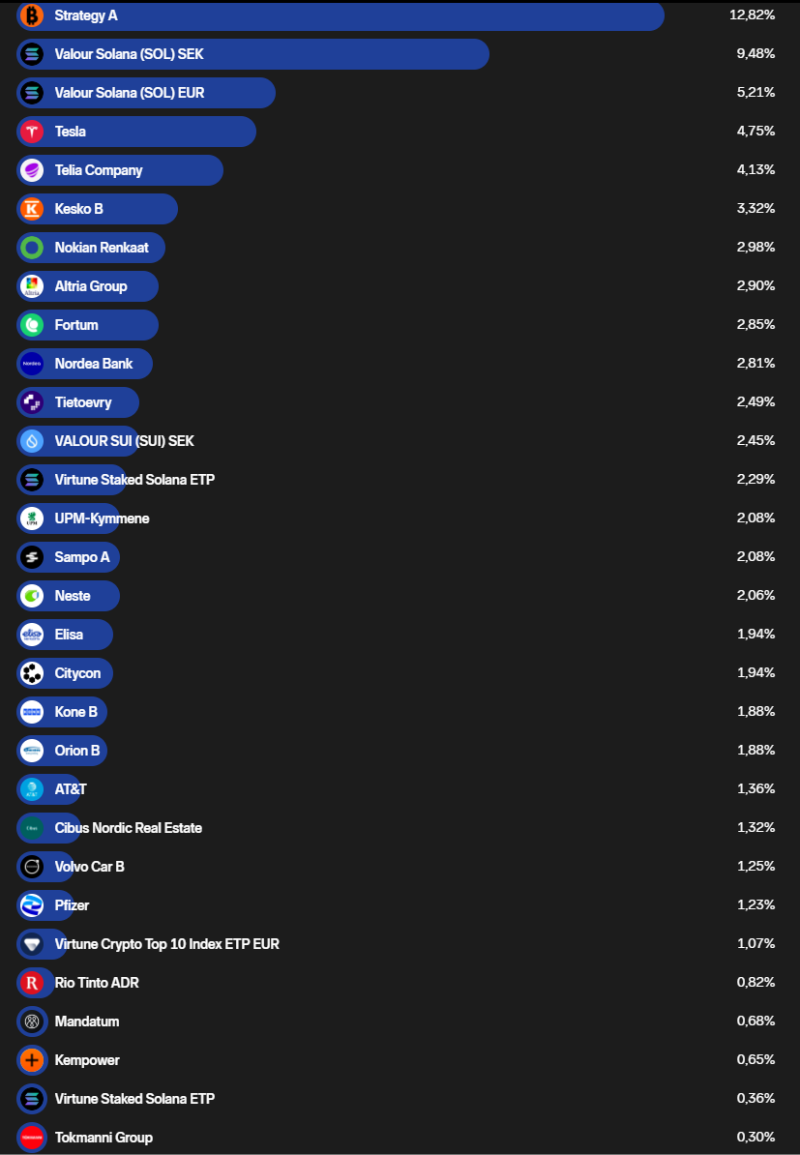Click the Rio Tinto ADR red R icon
This screenshot has height=1155, width=800.
[x=32, y=983]
